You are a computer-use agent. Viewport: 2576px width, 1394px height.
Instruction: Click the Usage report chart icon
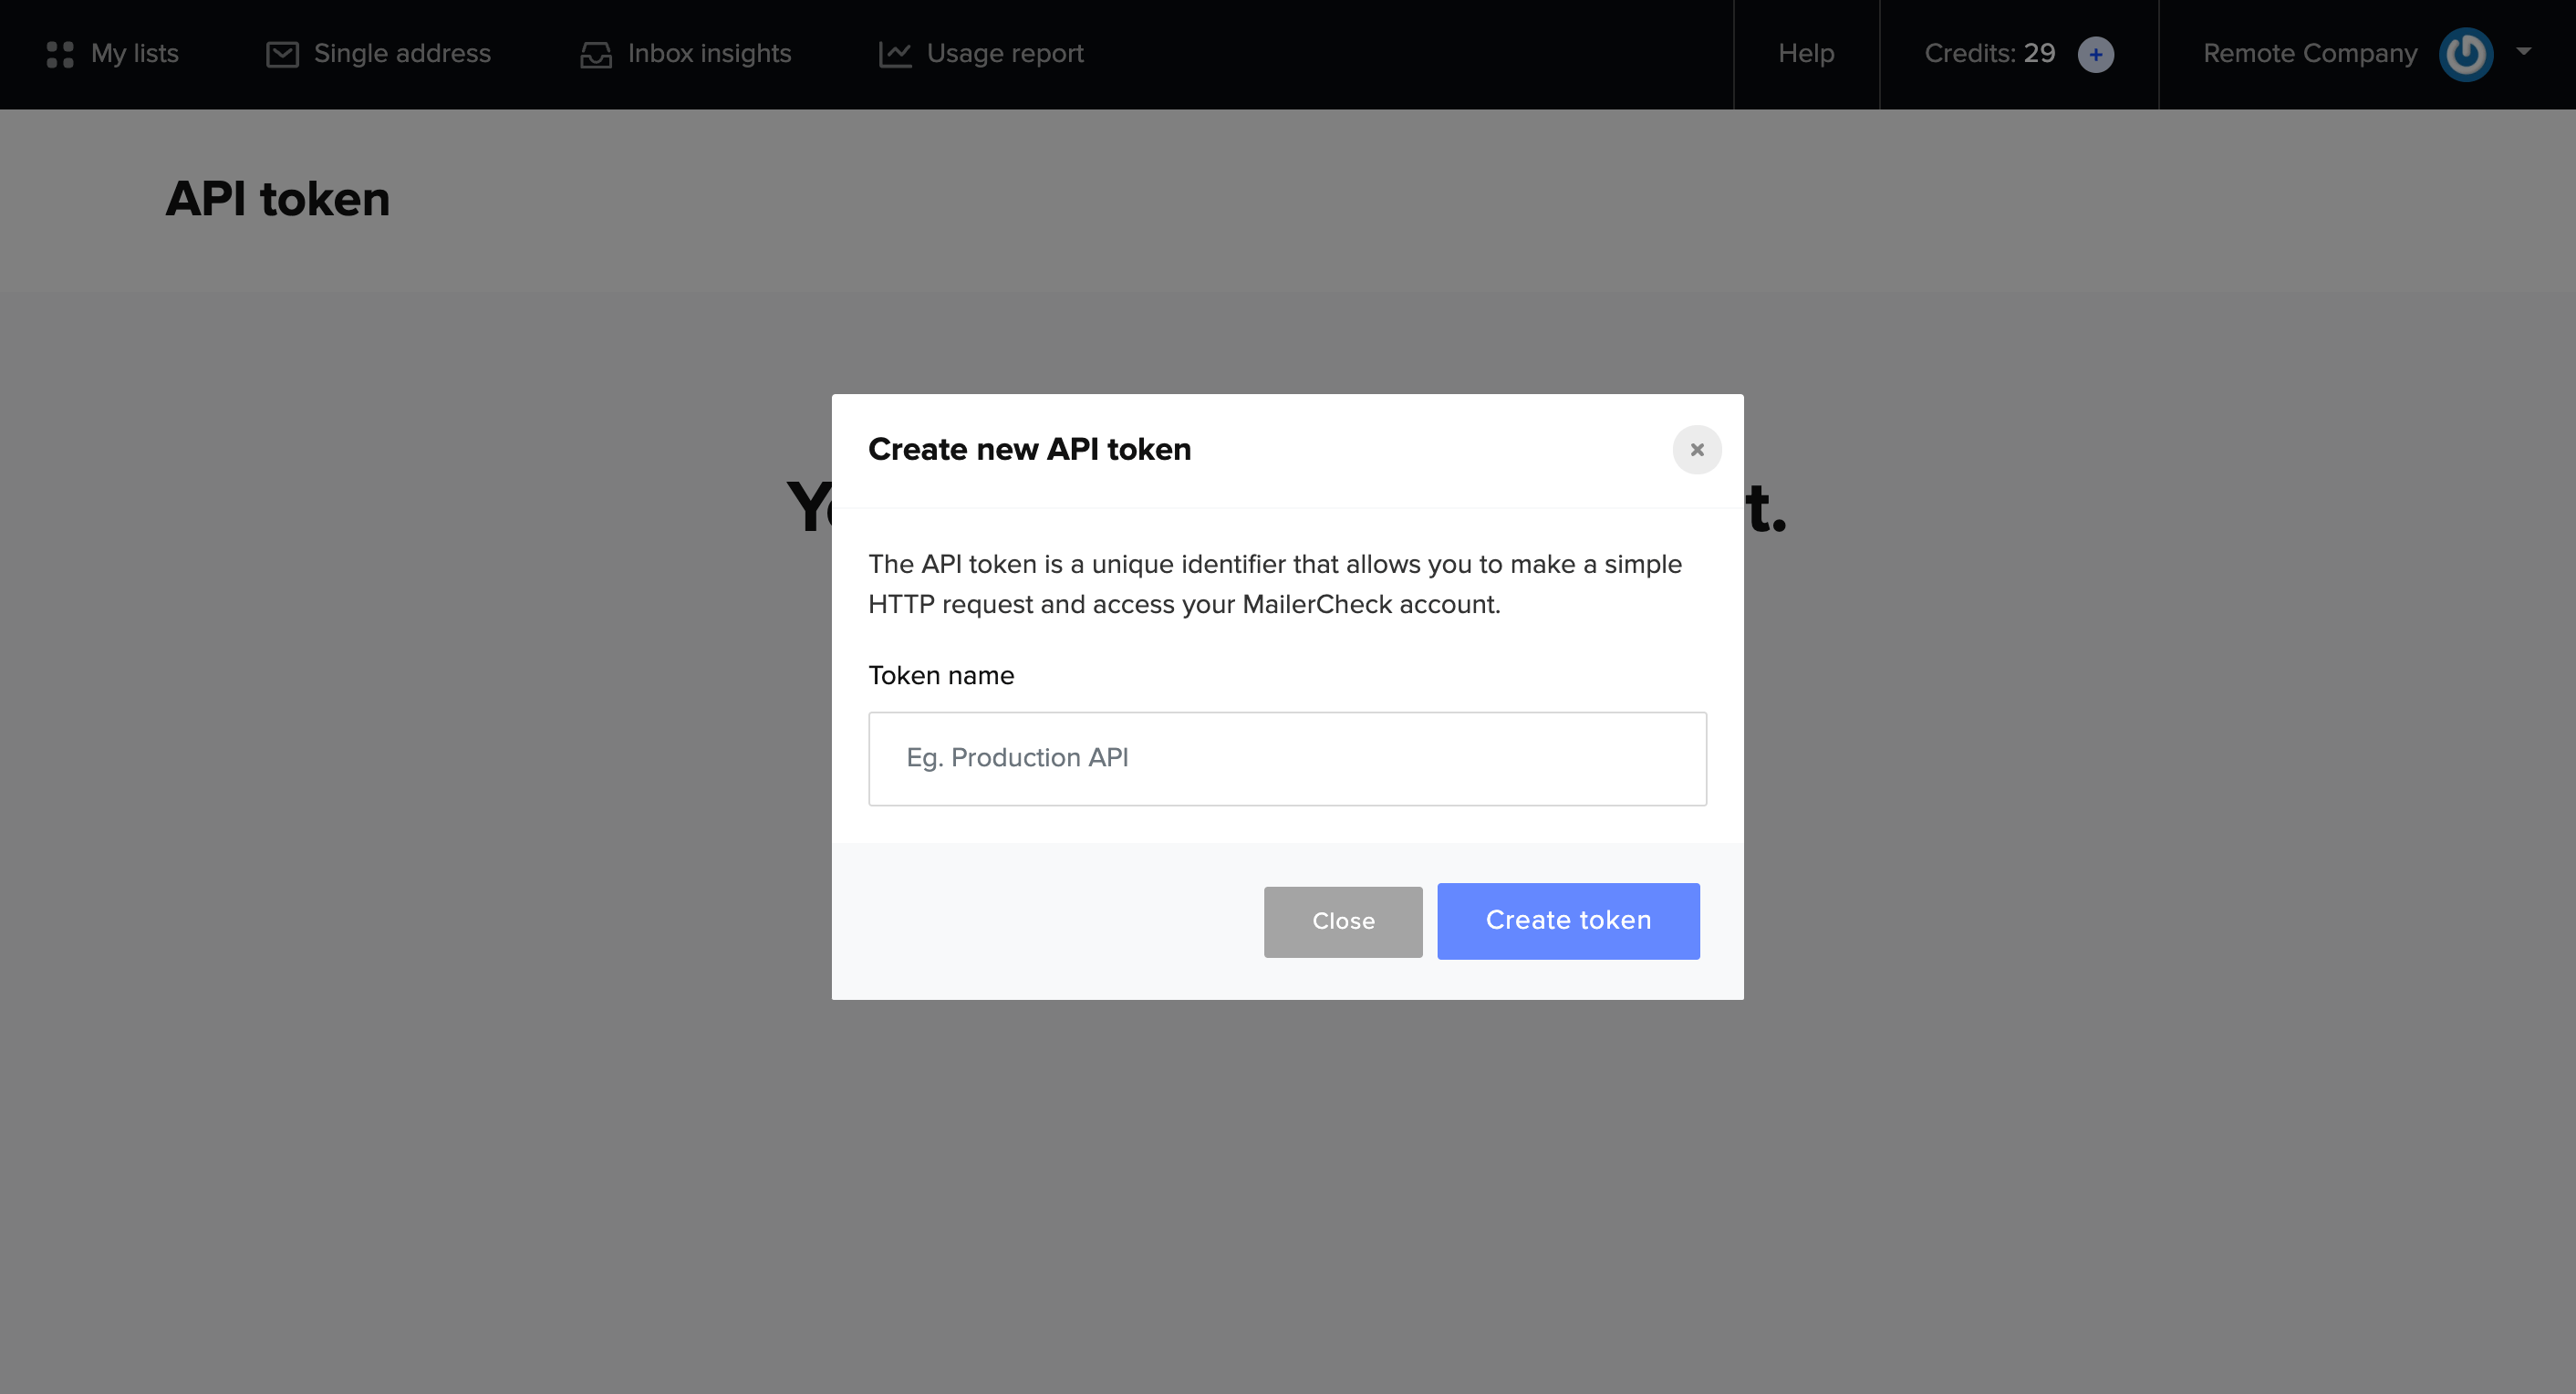pos(894,54)
